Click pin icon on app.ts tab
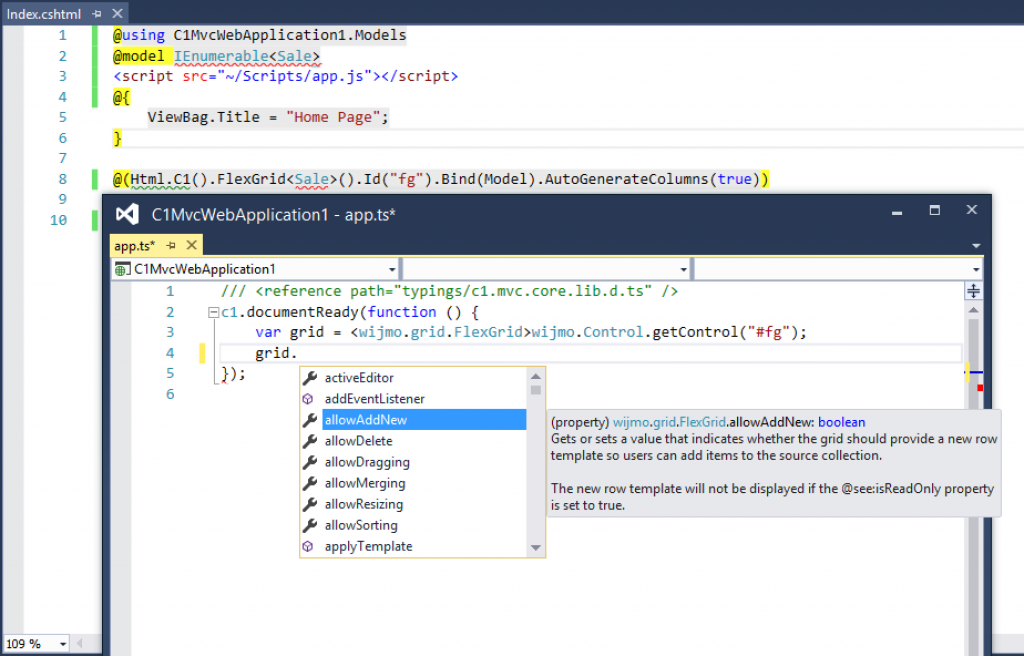The width and height of the screenshot is (1024, 656). pos(171,246)
